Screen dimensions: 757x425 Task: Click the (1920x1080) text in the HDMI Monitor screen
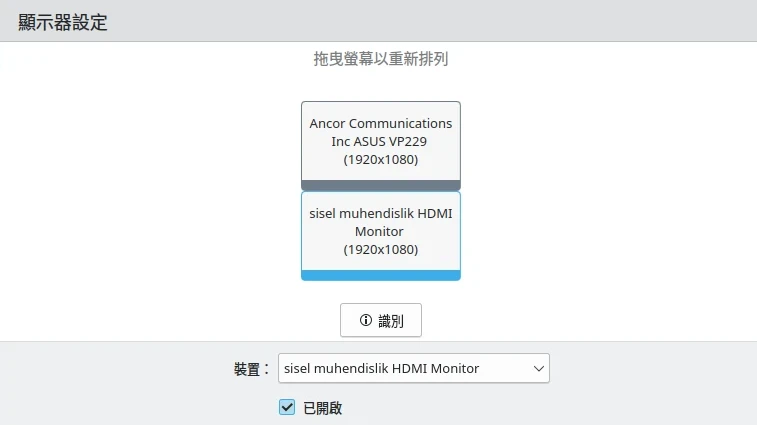(x=380, y=249)
